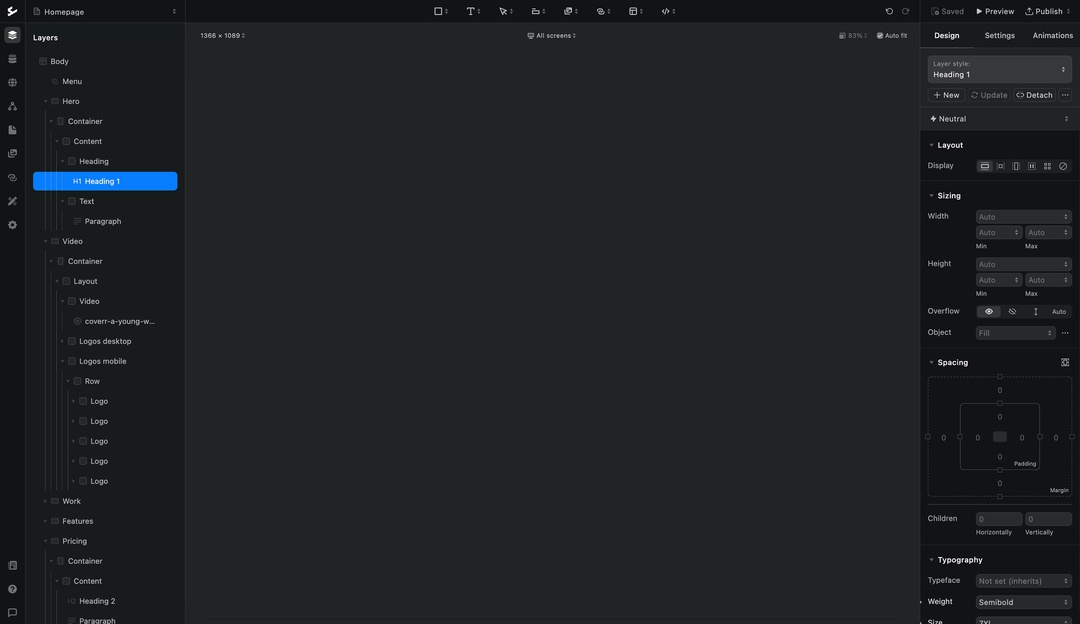Select the Text tool in the top toolbar

[470, 10]
